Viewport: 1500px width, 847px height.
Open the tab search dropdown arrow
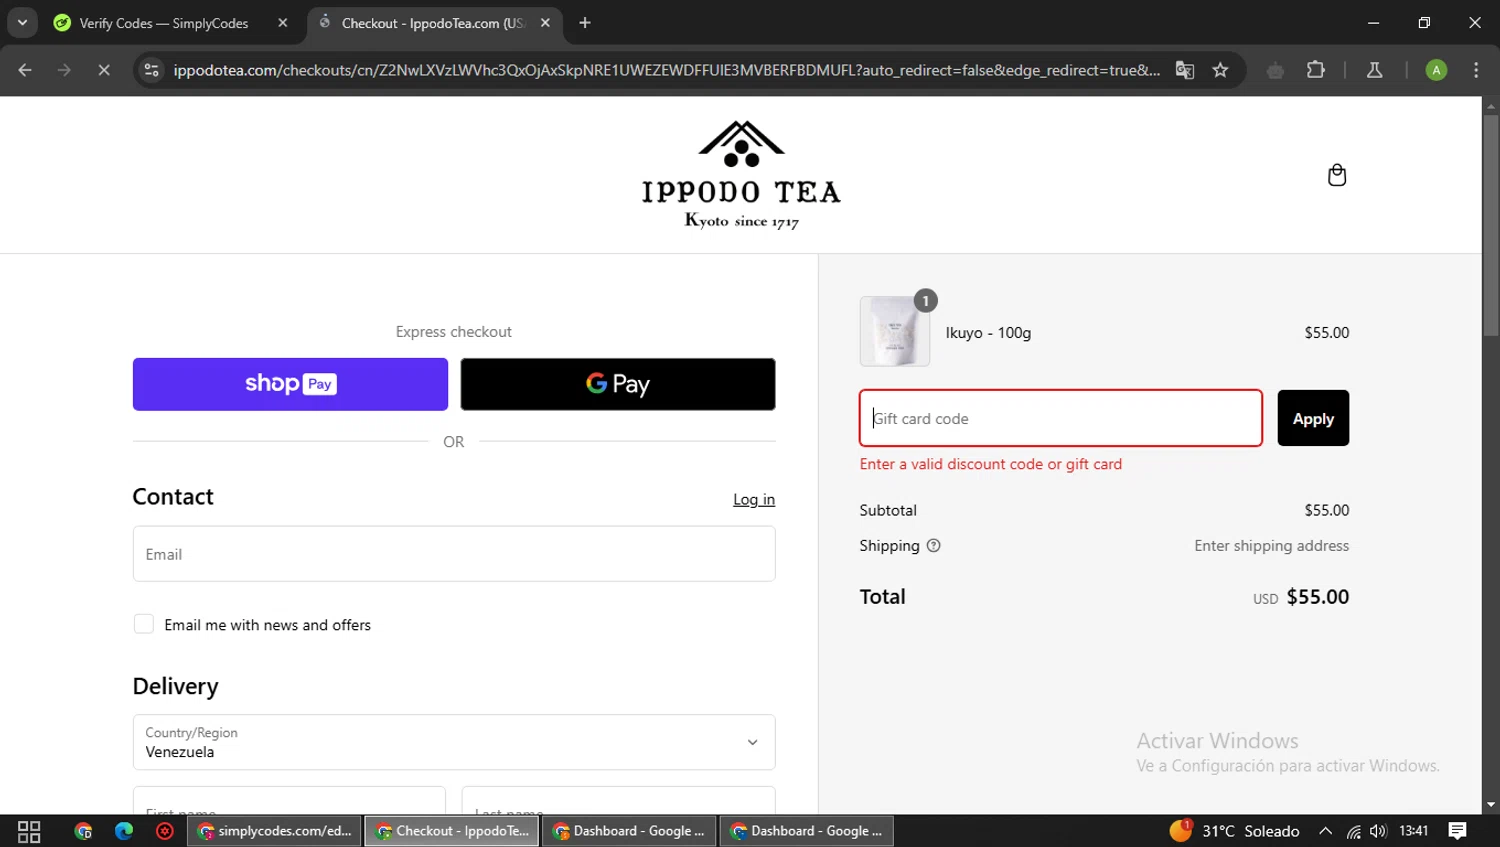click(22, 23)
